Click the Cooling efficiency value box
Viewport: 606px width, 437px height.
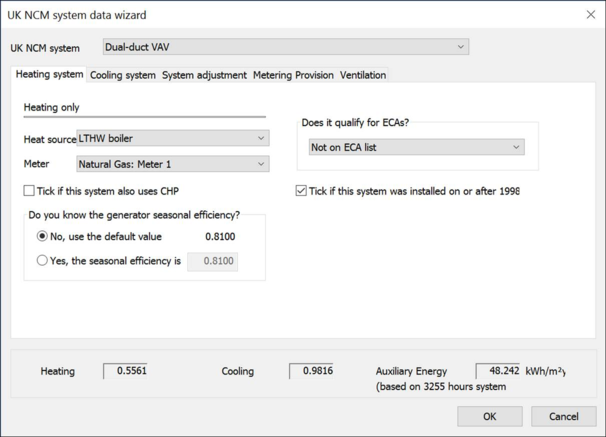[311, 371]
